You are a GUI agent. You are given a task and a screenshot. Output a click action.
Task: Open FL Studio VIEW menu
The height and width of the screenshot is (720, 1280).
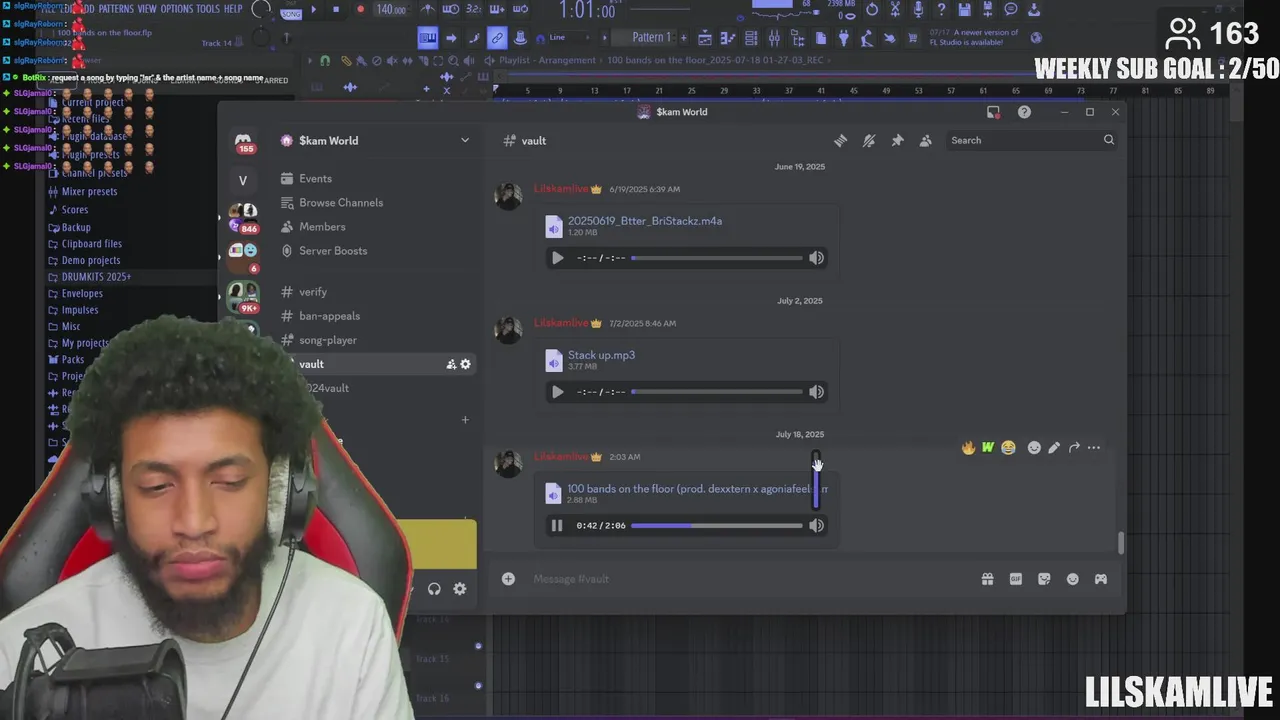pyautogui.click(x=147, y=9)
